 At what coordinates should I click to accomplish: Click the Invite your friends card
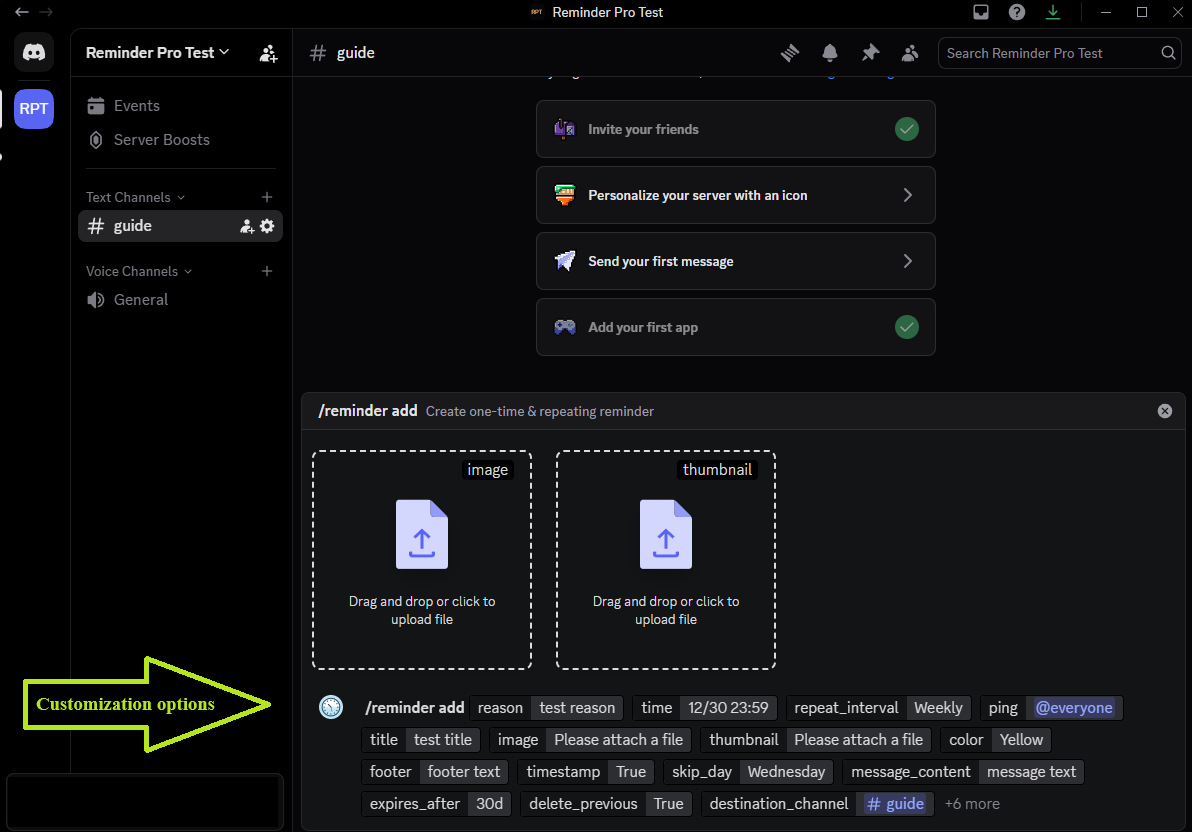coord(736,129)
